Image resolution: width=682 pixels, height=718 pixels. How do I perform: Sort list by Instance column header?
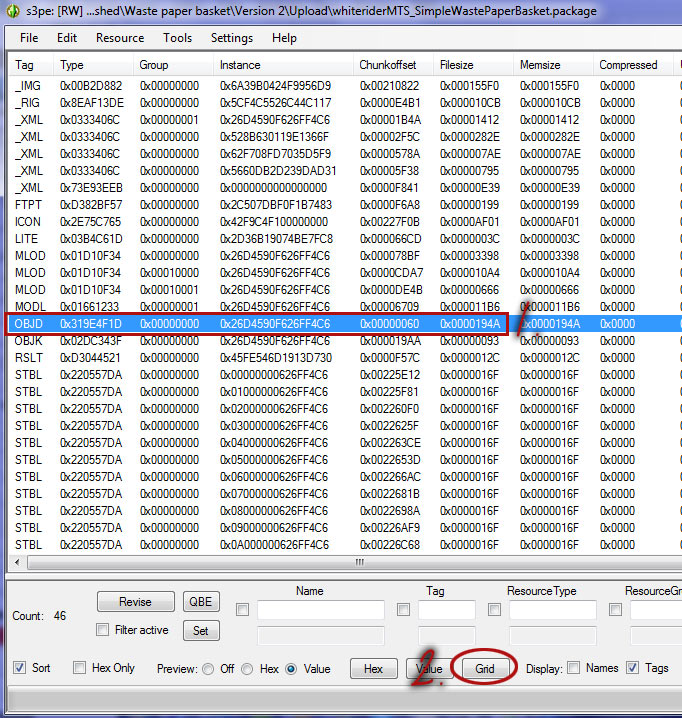click(x=240, y=65)
